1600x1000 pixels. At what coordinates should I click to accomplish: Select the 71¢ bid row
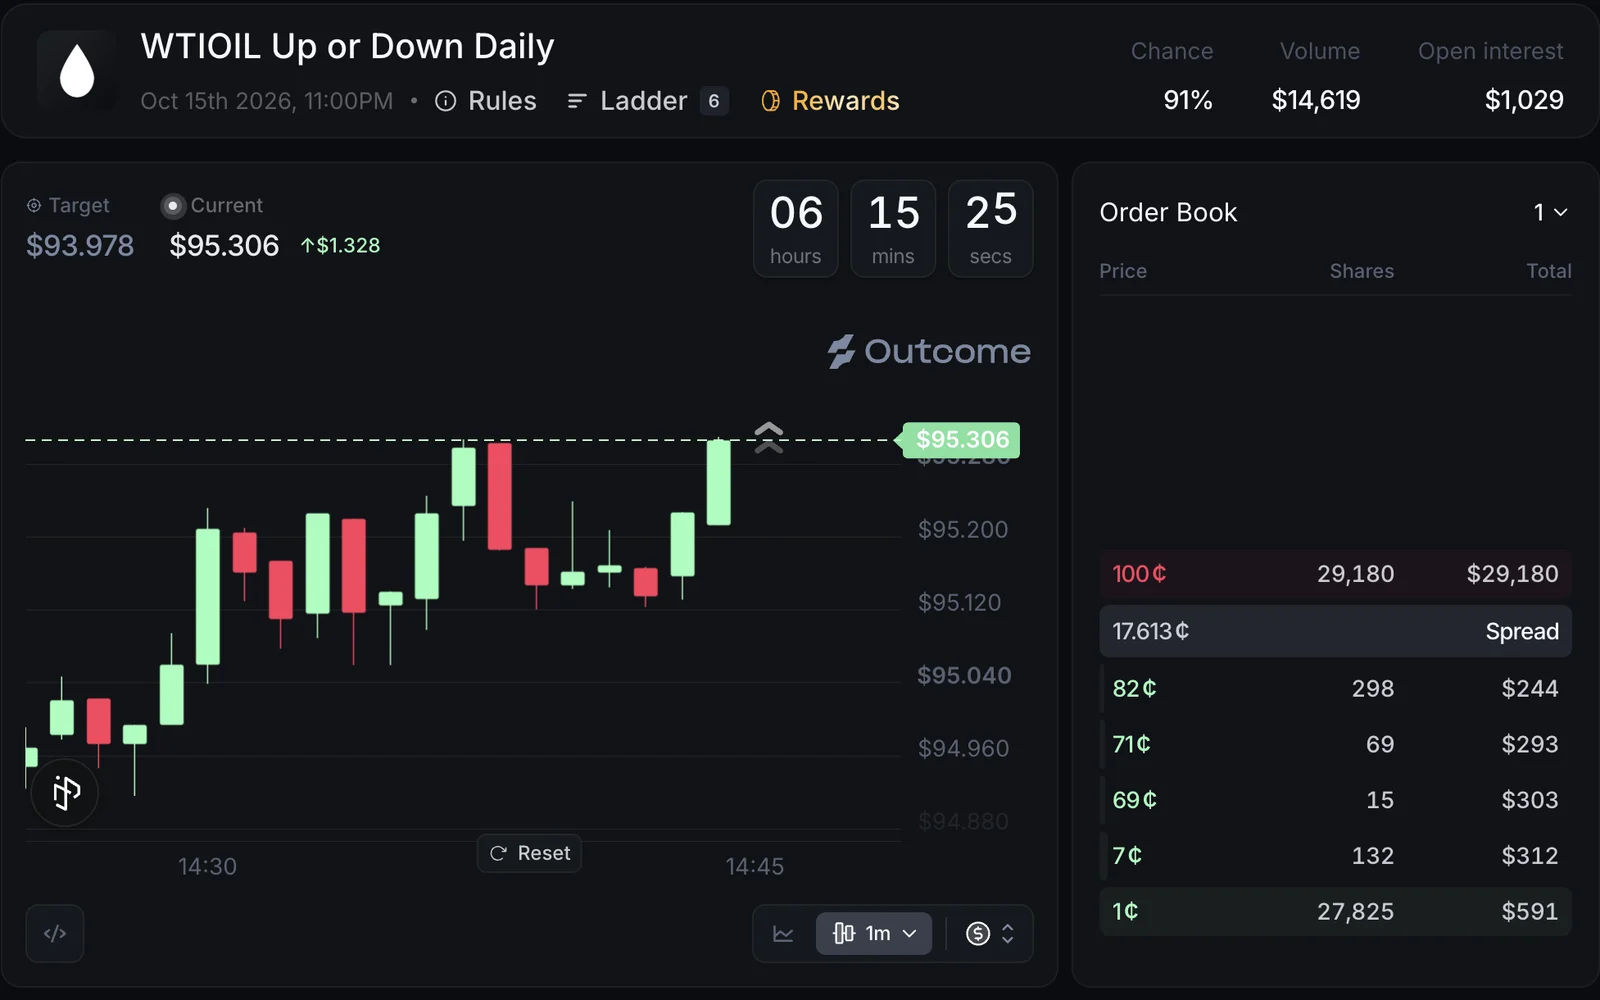click(x=1335, y=744)
